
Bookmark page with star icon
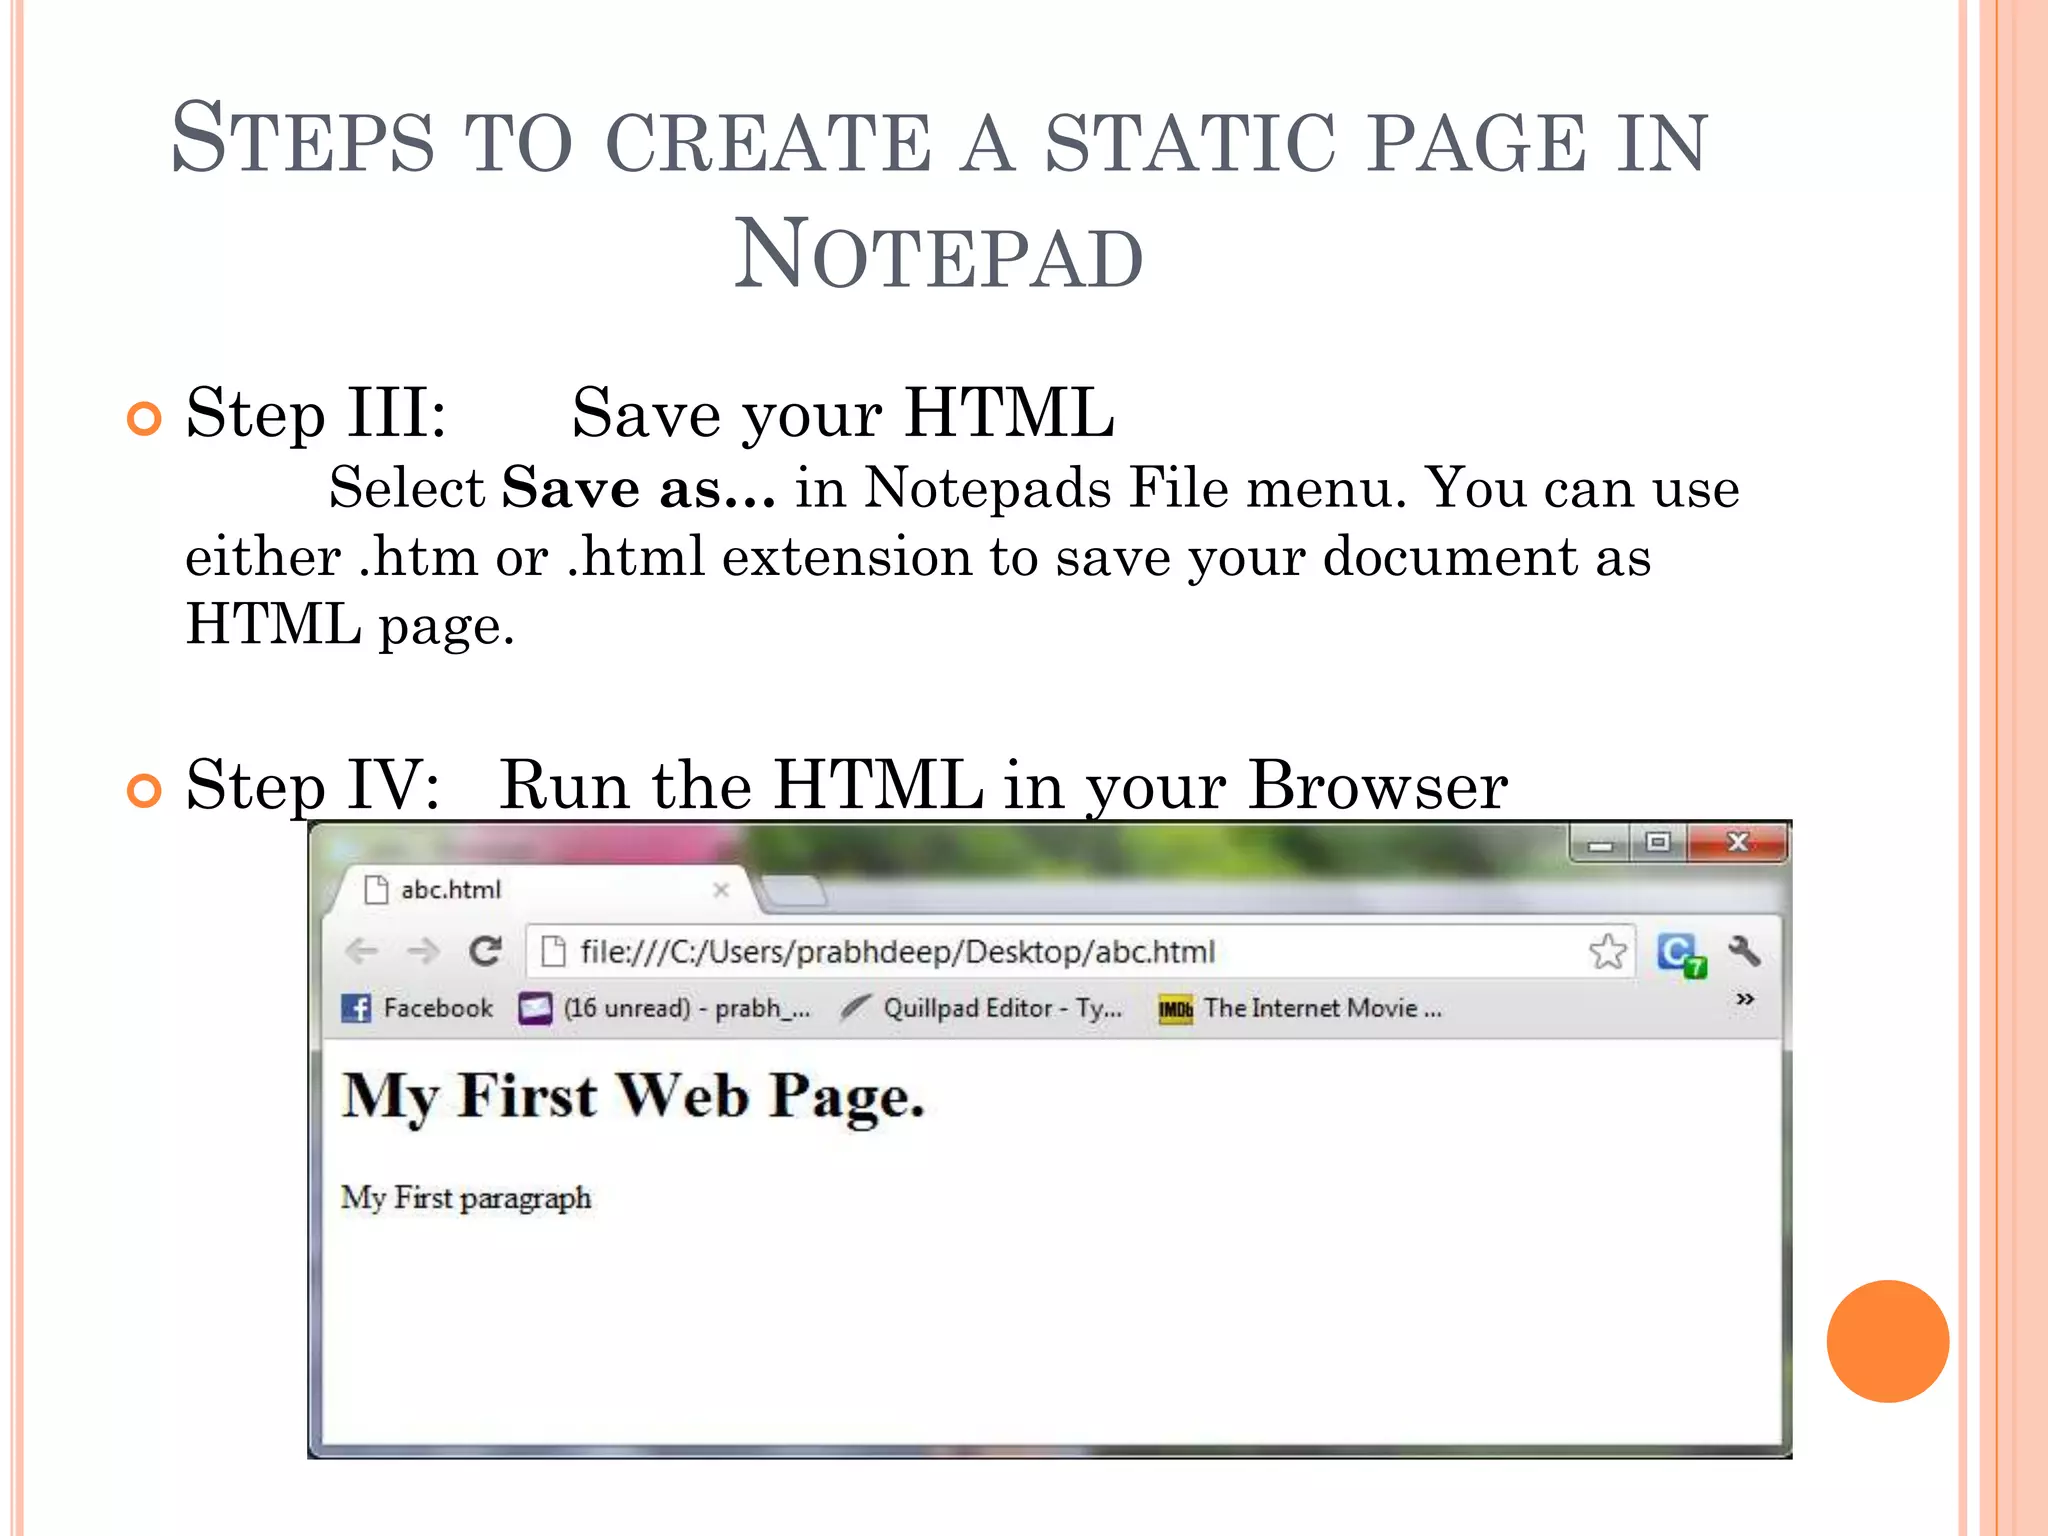pos(1607,952)
